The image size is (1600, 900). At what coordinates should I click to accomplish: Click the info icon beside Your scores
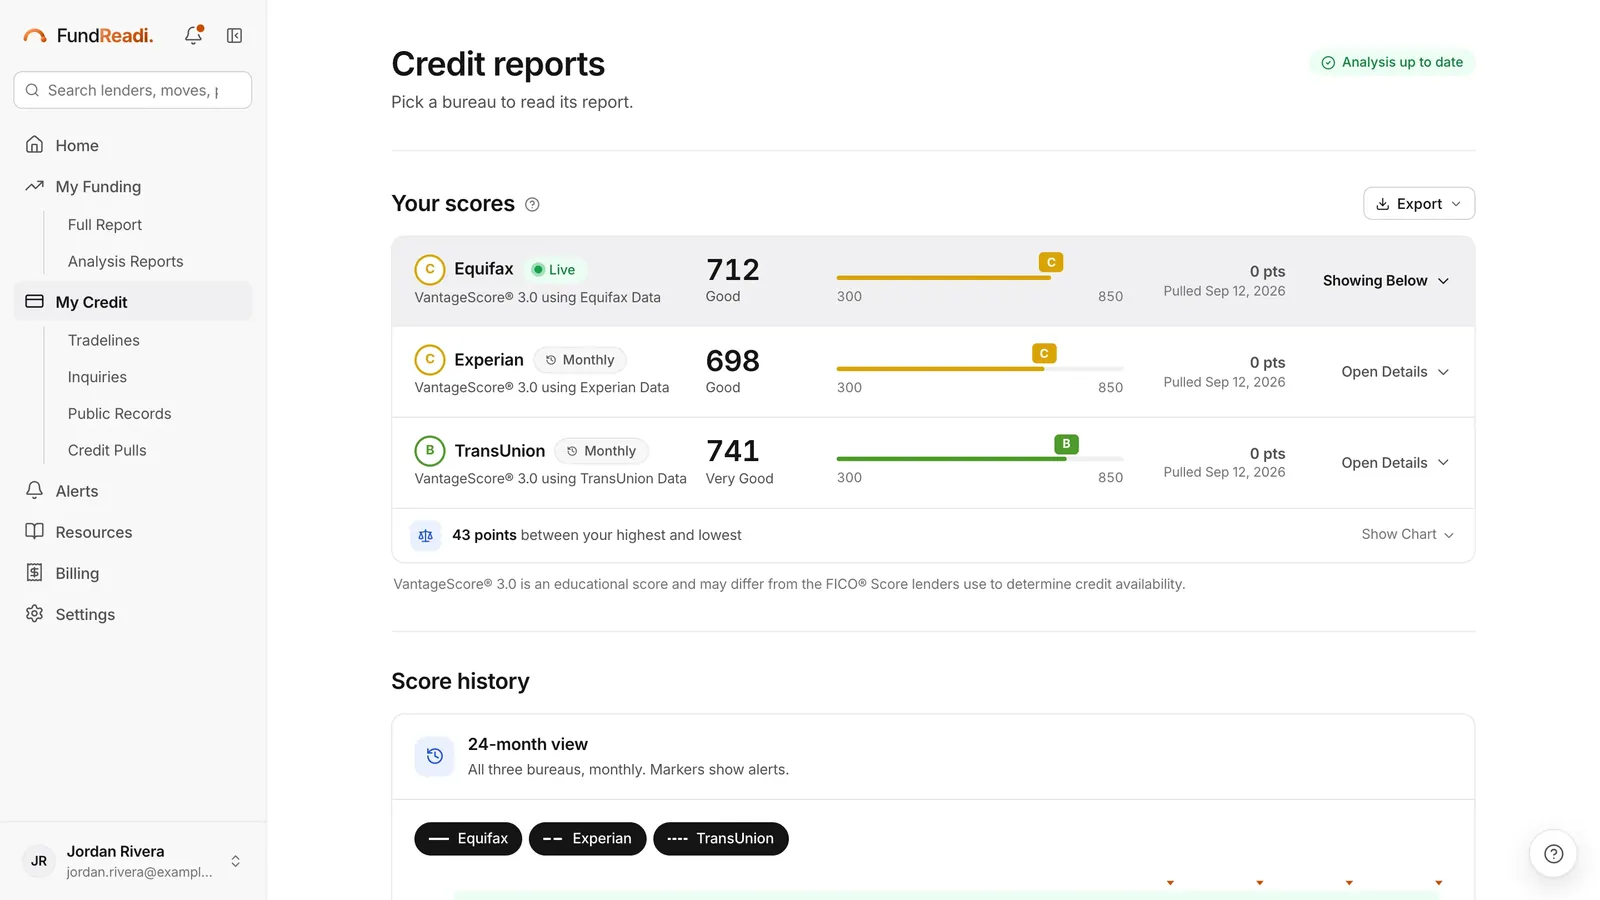coord(532,204)
